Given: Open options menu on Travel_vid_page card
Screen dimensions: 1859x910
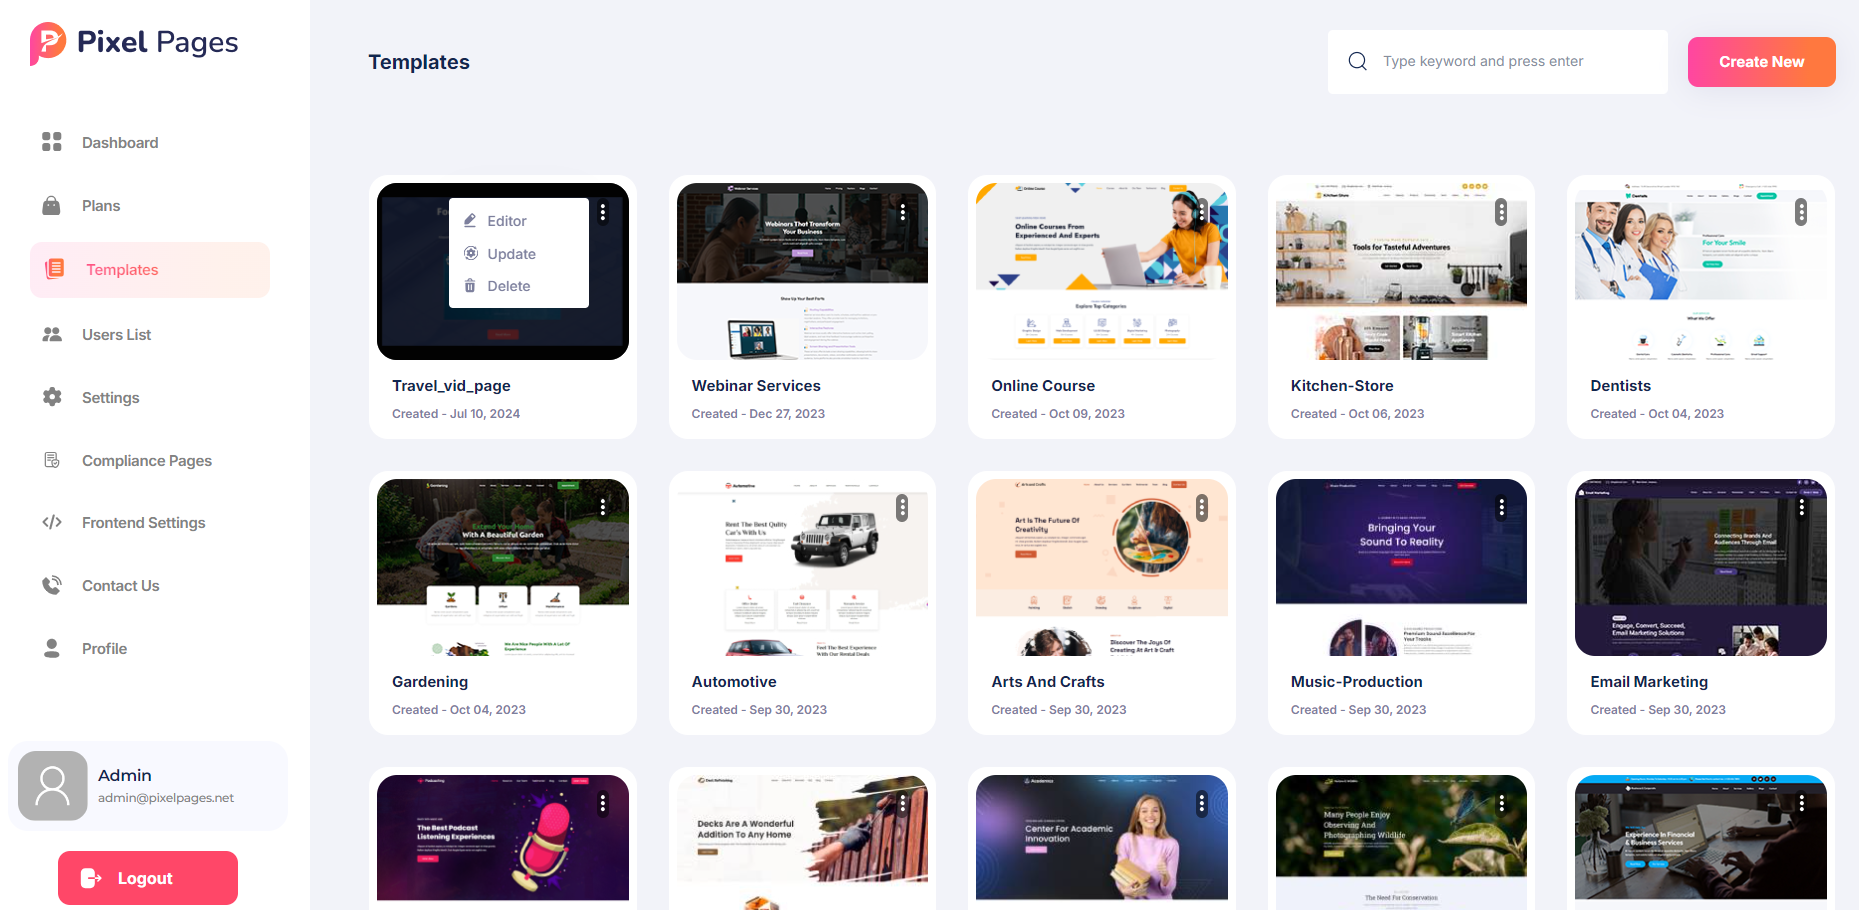Looking at the screenshot, I should coord(603,212).
